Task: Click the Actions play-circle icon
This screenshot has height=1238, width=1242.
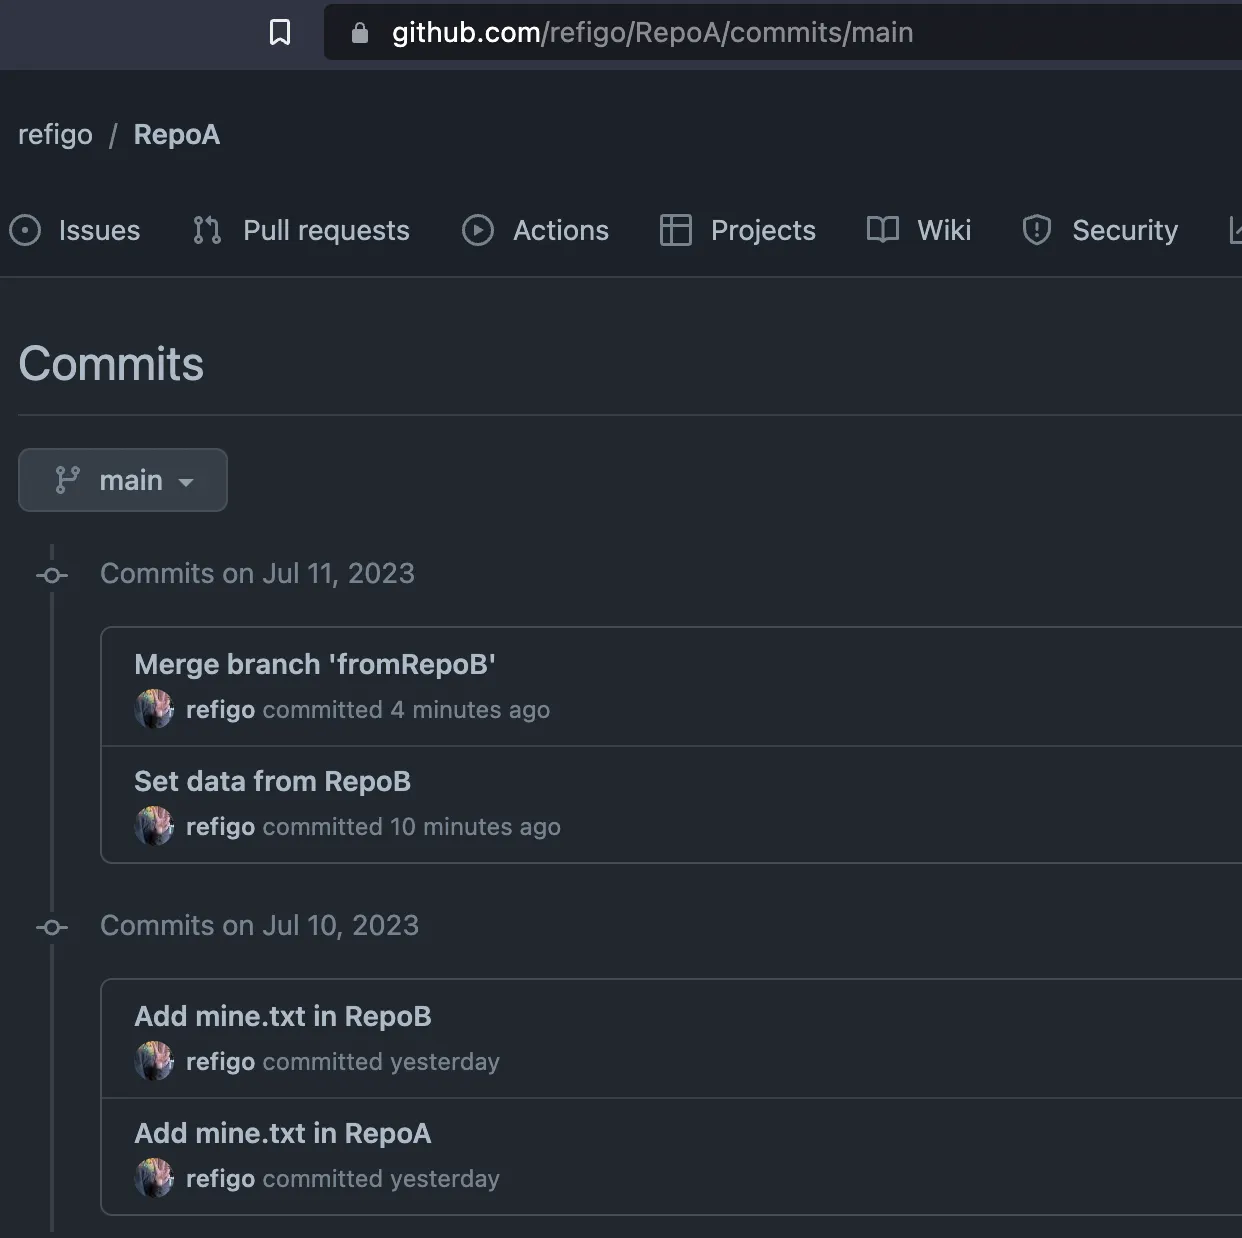Action: coord(478,231)
